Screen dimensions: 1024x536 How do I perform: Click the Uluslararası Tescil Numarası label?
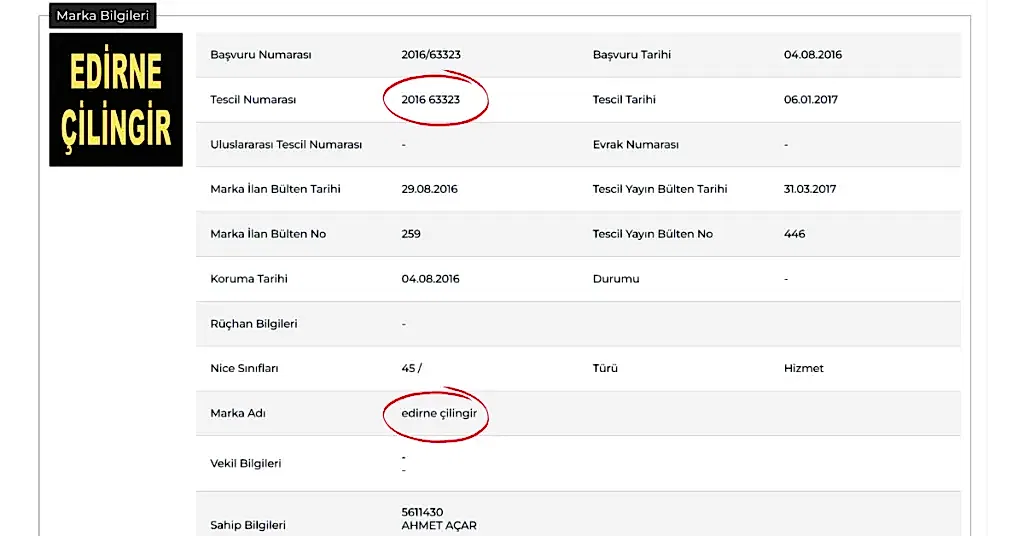pyautogui.click(x=286, y=145)
